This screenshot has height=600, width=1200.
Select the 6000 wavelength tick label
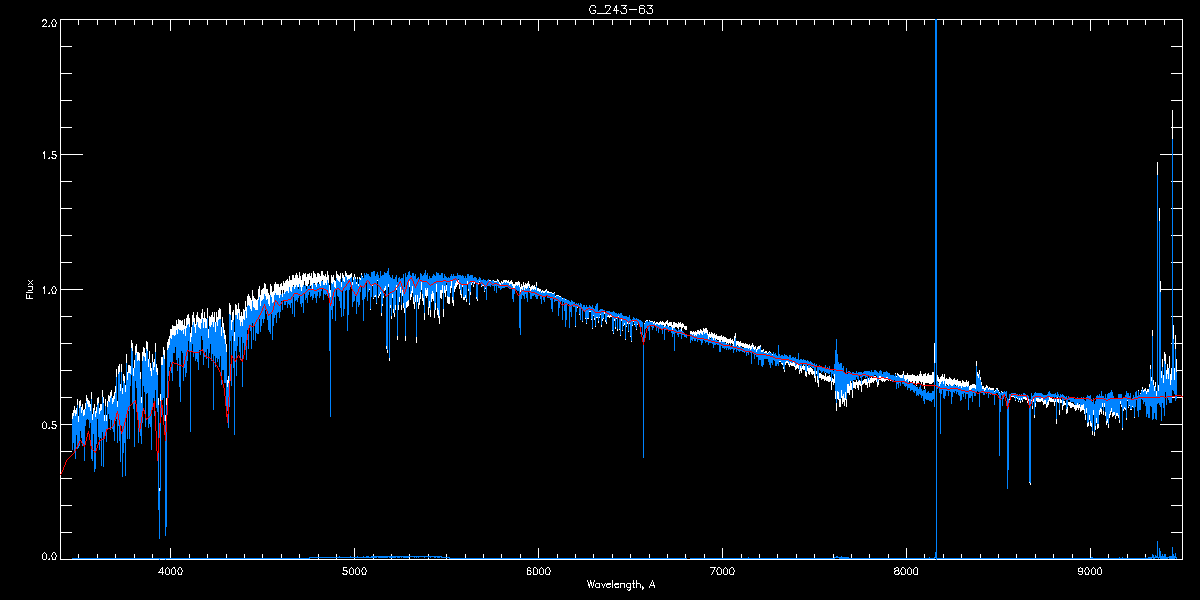pos(539,571)
